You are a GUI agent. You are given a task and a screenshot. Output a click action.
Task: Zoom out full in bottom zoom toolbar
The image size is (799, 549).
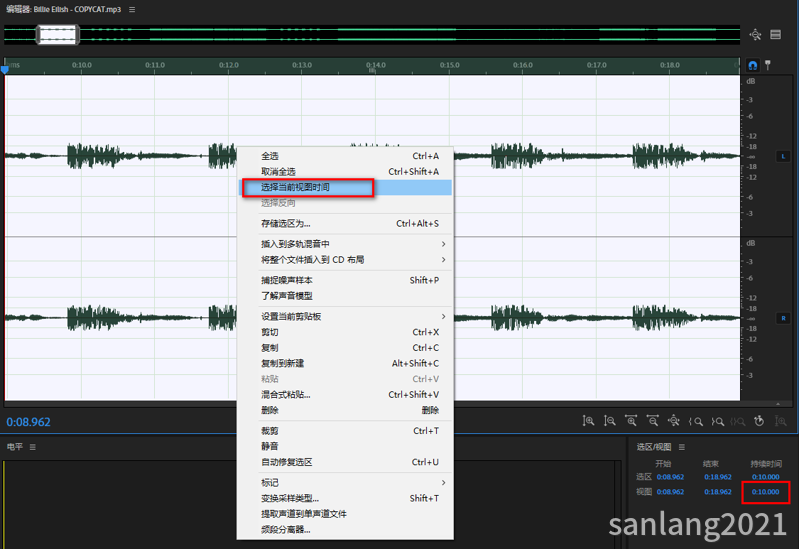[674, 421]
